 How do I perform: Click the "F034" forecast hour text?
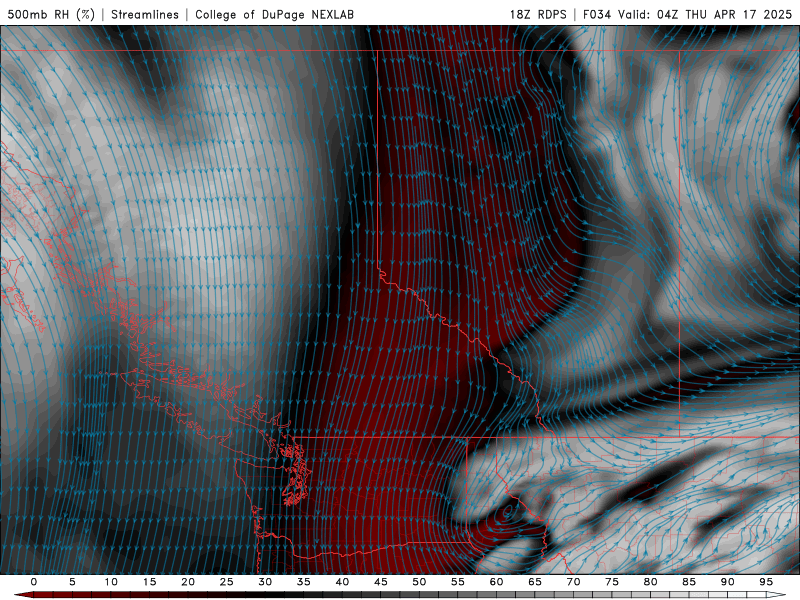596,14
